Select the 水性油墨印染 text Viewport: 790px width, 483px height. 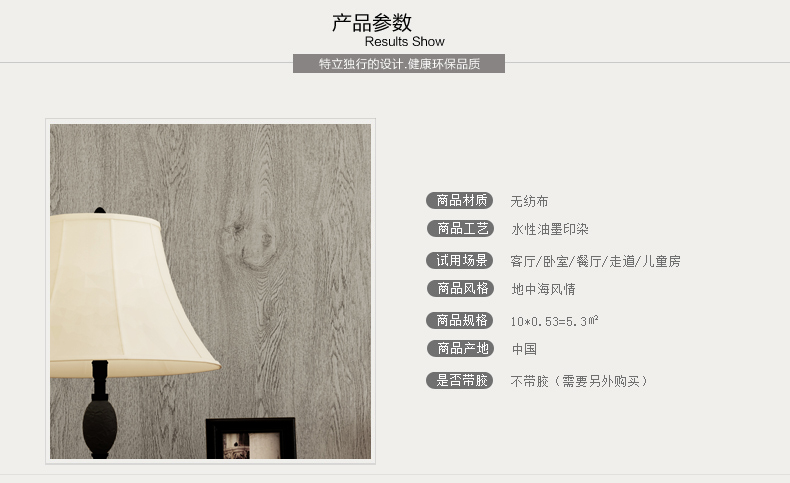click(x=550, y=230)
